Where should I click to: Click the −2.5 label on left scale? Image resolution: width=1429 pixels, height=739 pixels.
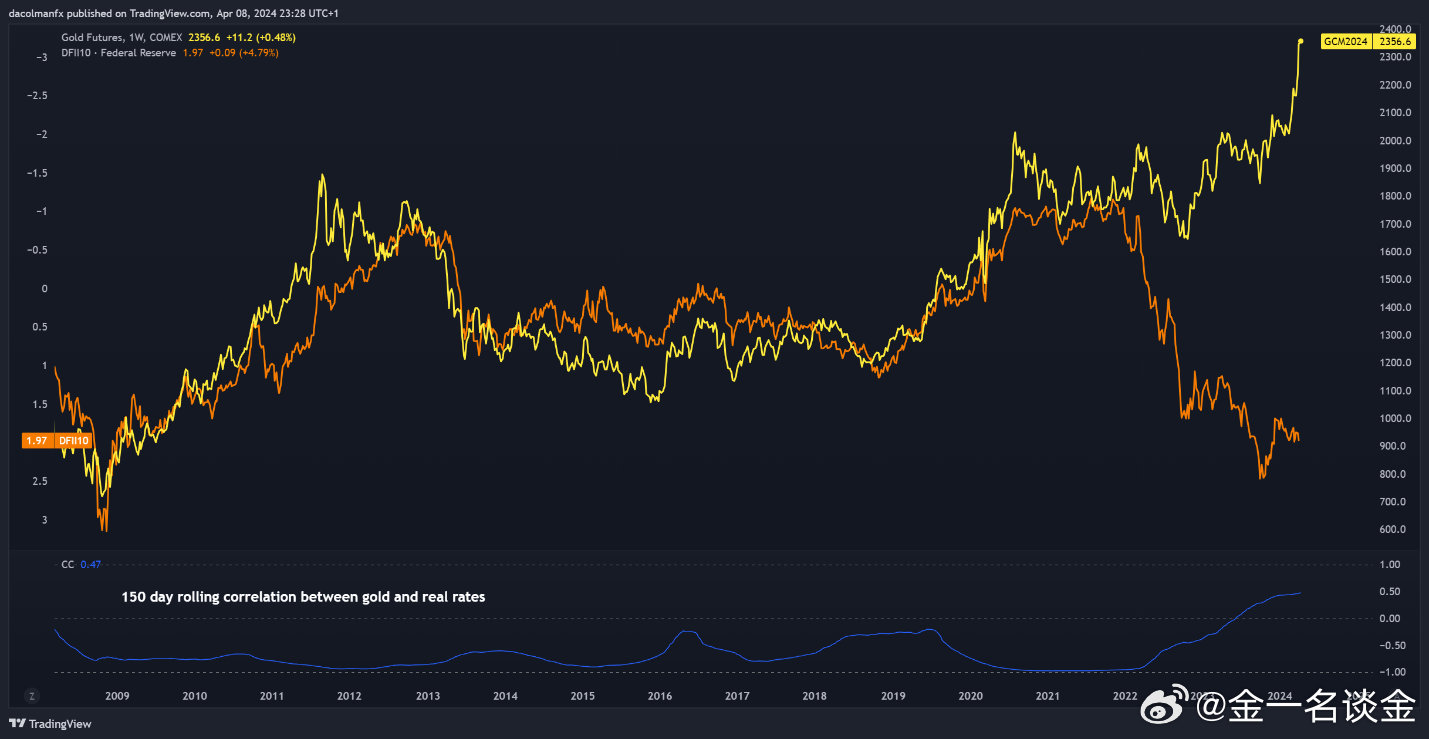pyautogui.click(x=37, y=96)
